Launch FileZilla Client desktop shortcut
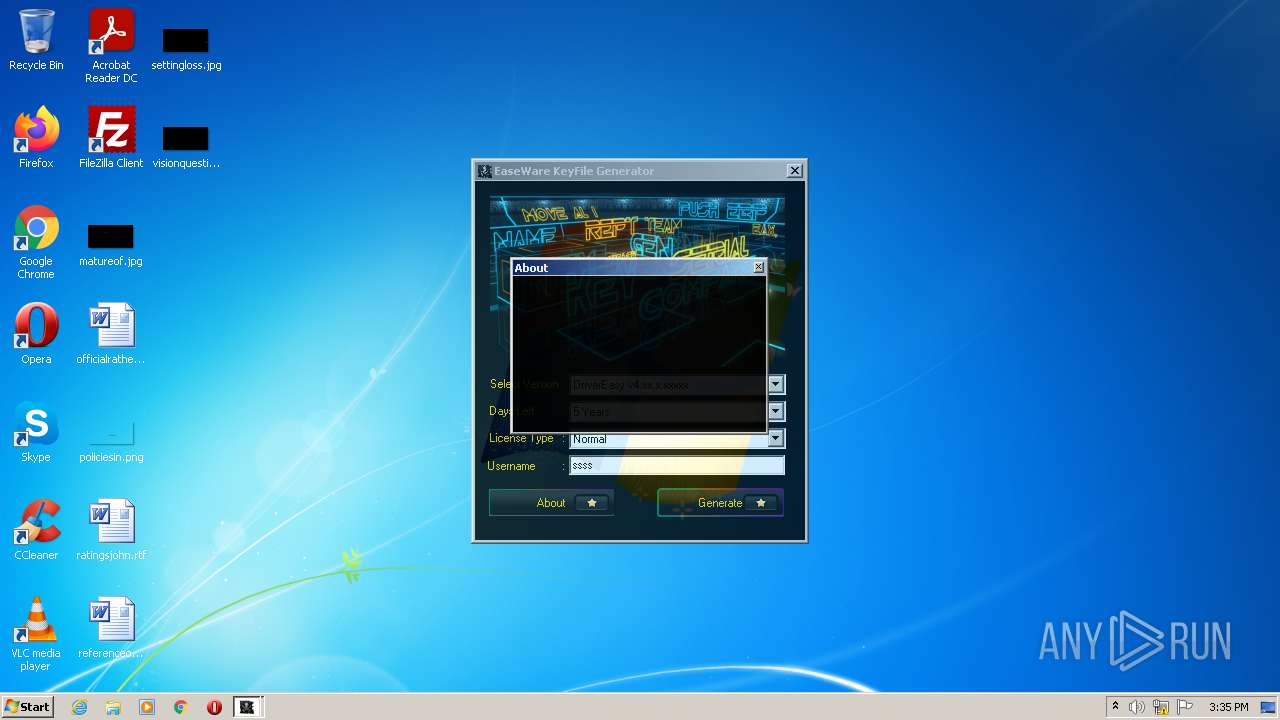 (111, 138)
